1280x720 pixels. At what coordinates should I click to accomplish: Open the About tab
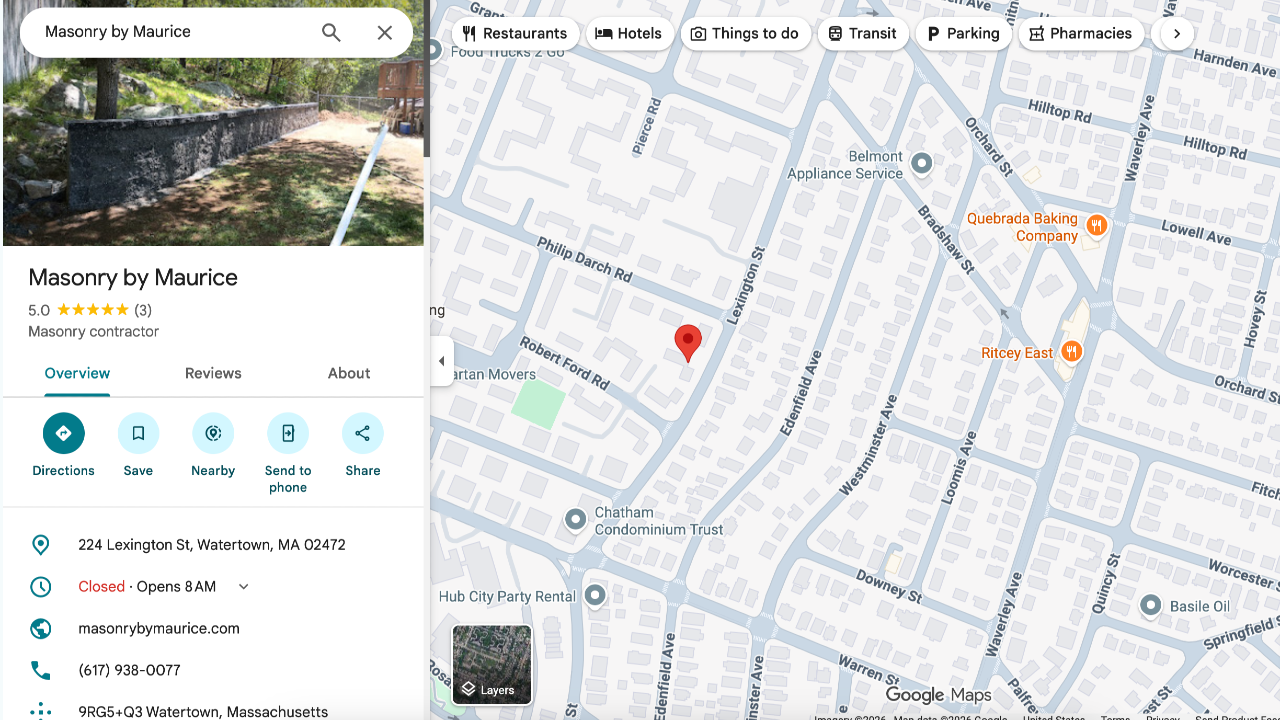349,374
